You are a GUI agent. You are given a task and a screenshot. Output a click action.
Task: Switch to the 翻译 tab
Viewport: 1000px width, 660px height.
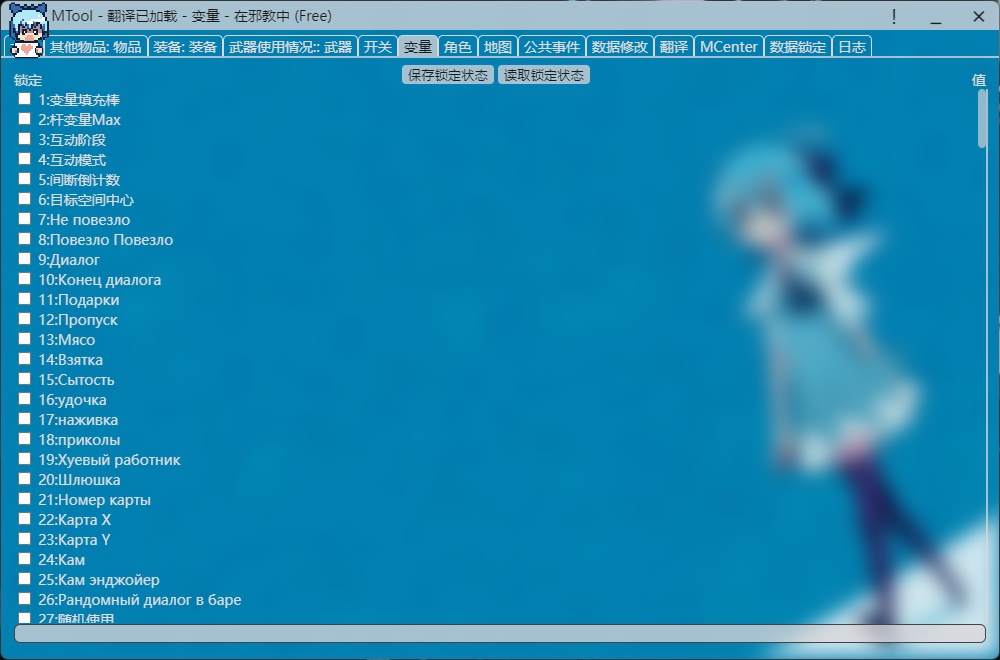pyautogui.click(x=674, y=45)
